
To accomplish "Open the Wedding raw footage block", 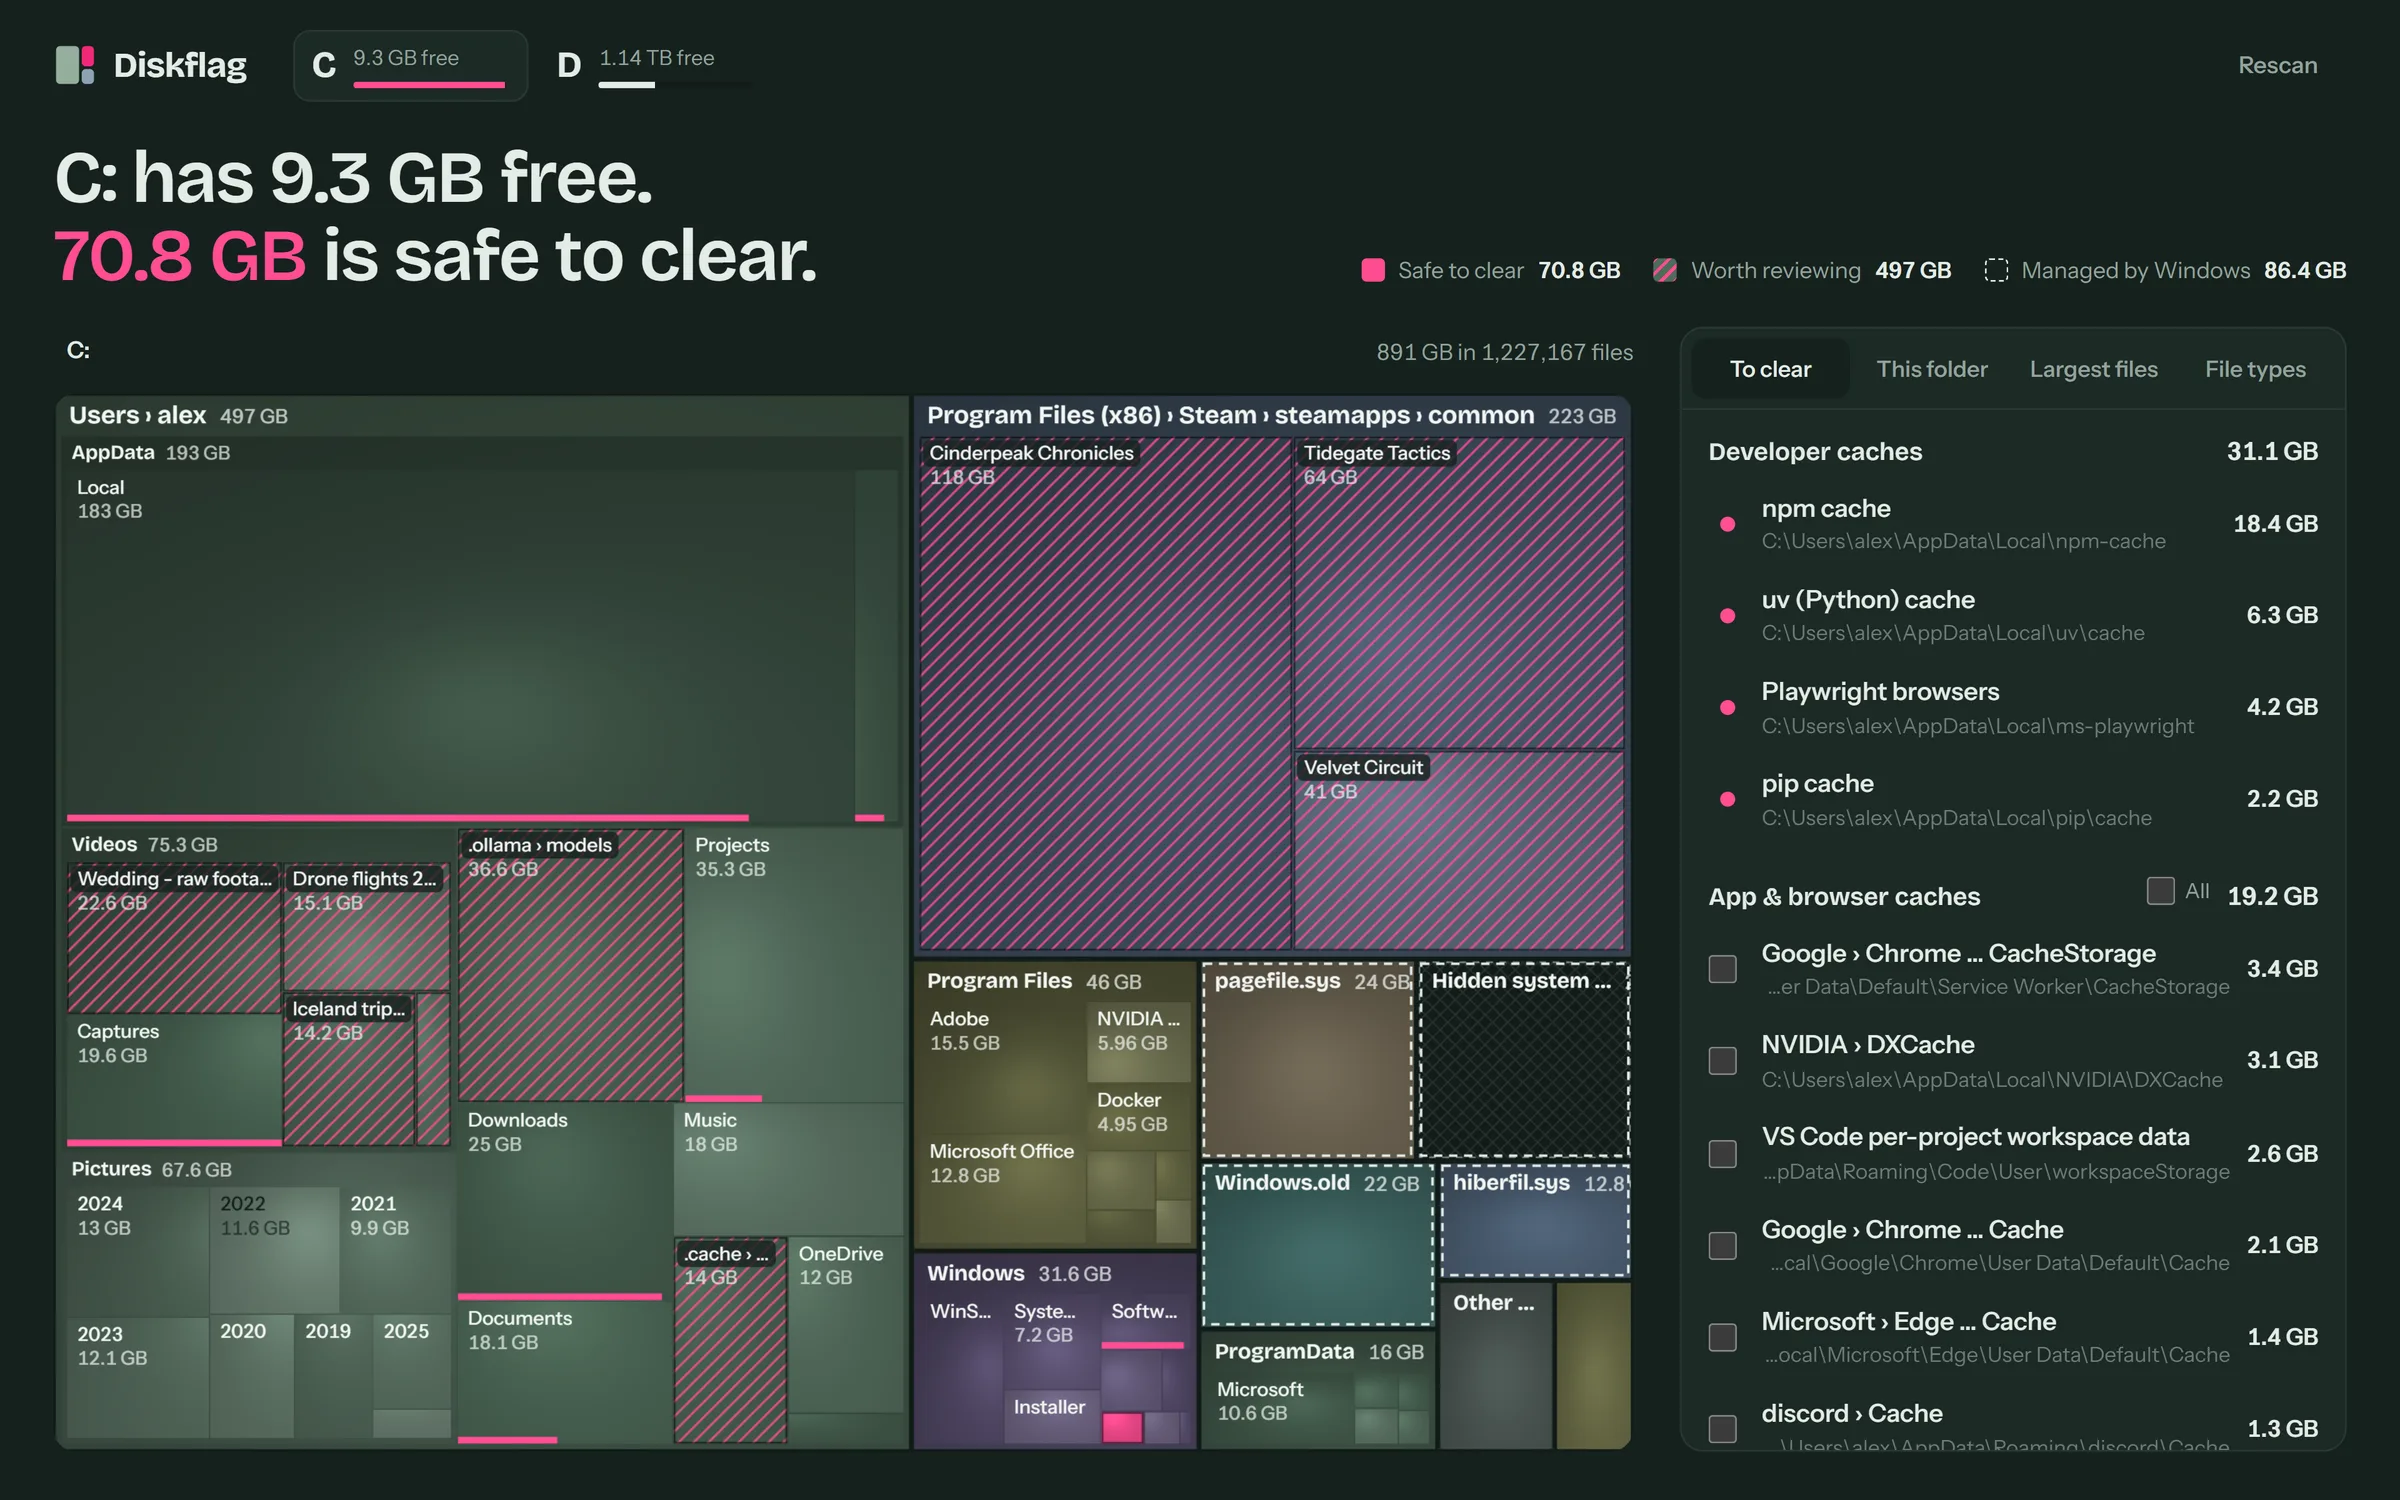I will tap(174, 938).
